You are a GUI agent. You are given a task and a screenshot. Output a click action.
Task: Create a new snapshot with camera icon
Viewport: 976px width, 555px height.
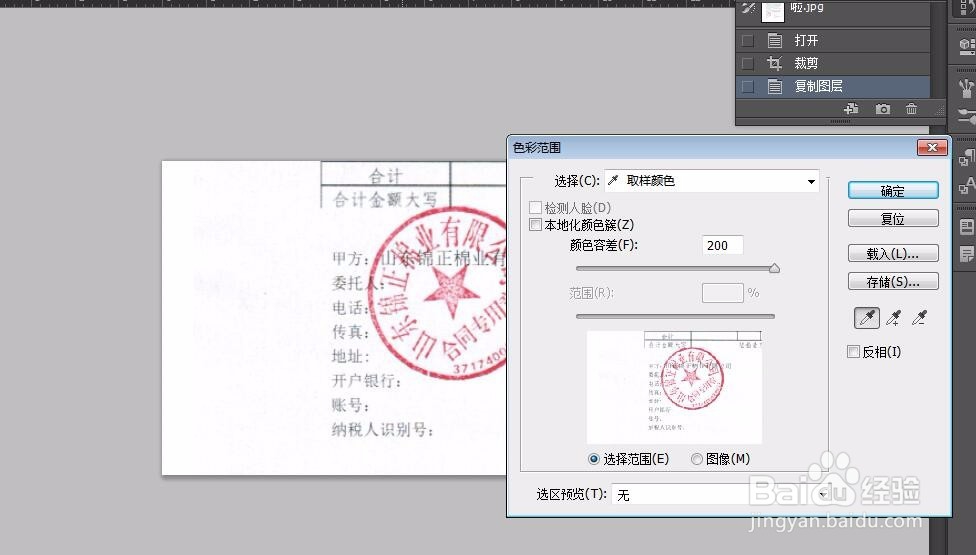(x=883, y=109)
